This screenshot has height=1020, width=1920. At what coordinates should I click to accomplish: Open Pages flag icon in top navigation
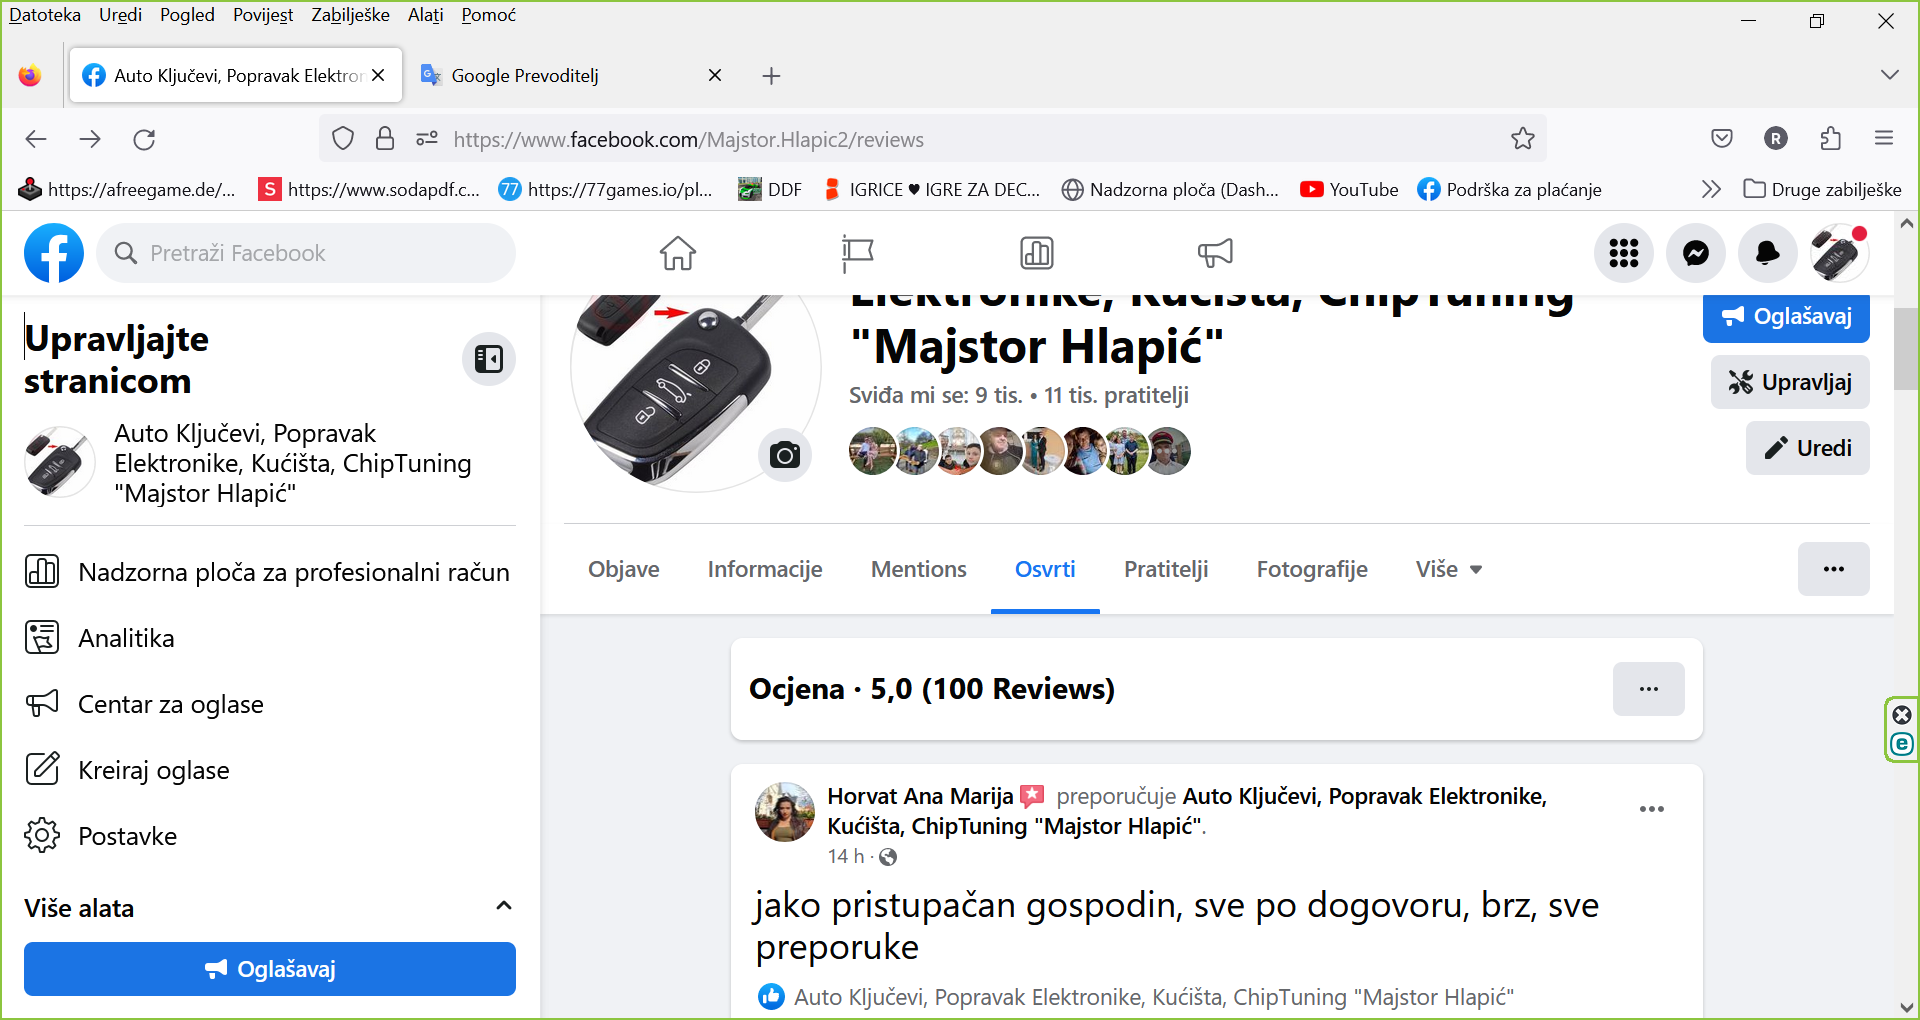tap(857, 253)
